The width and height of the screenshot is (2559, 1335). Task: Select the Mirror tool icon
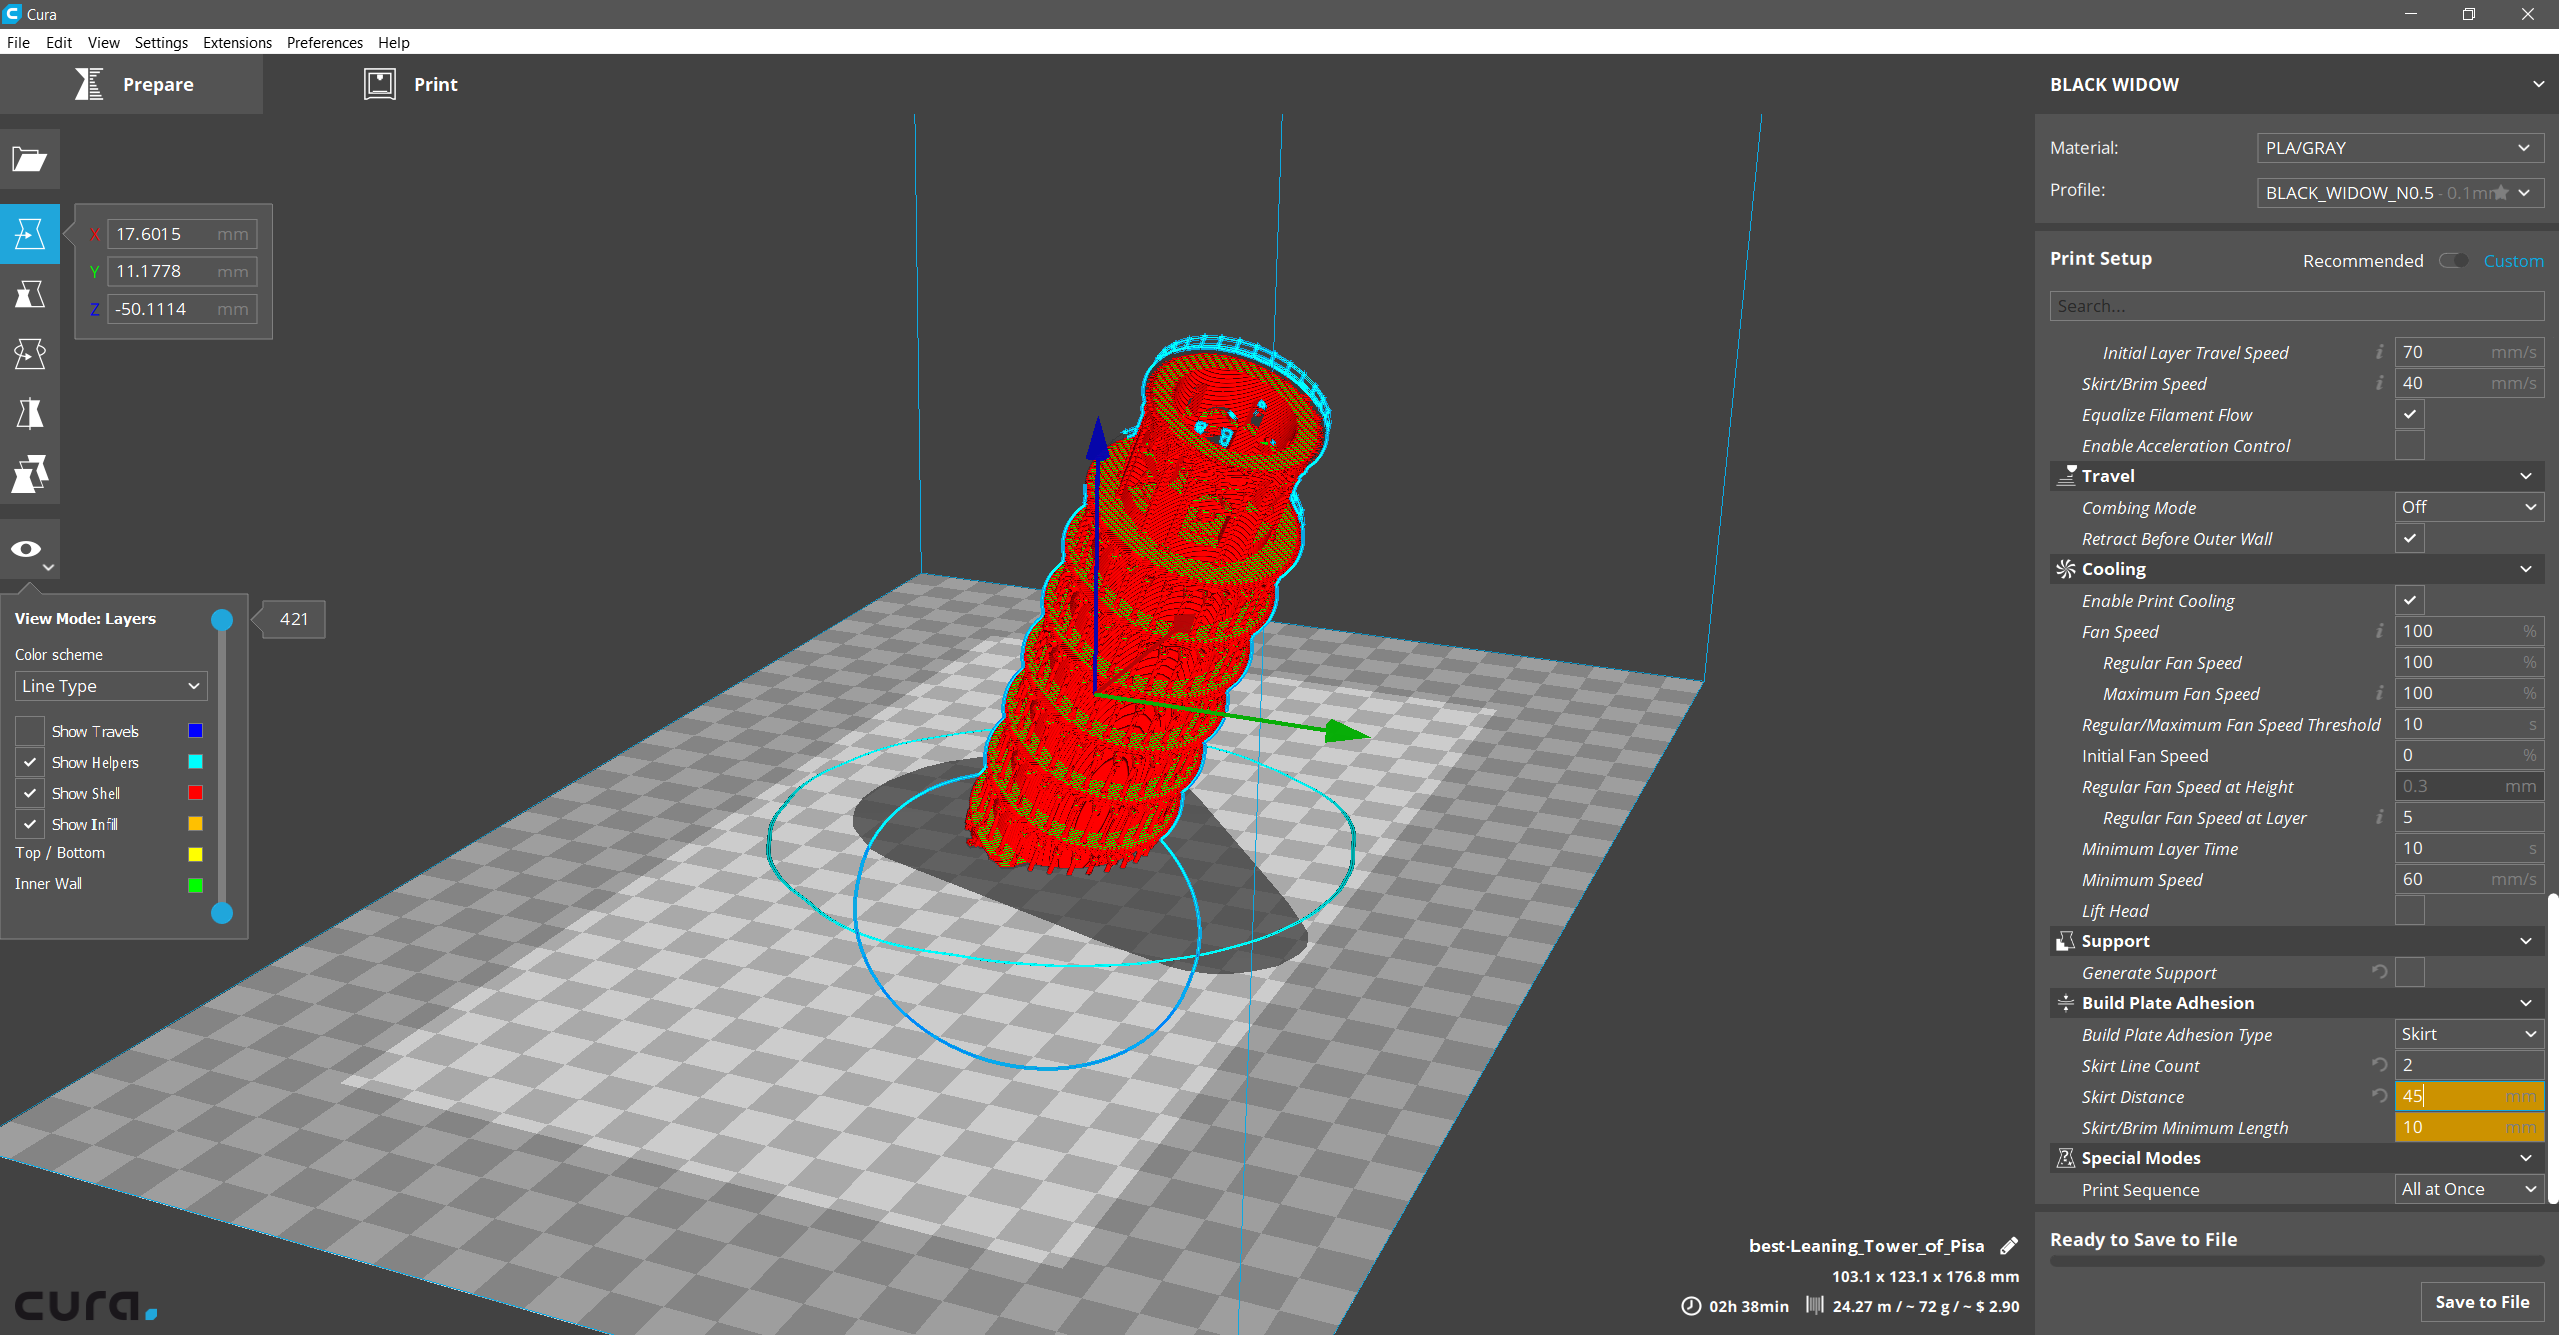pos(29,414)
